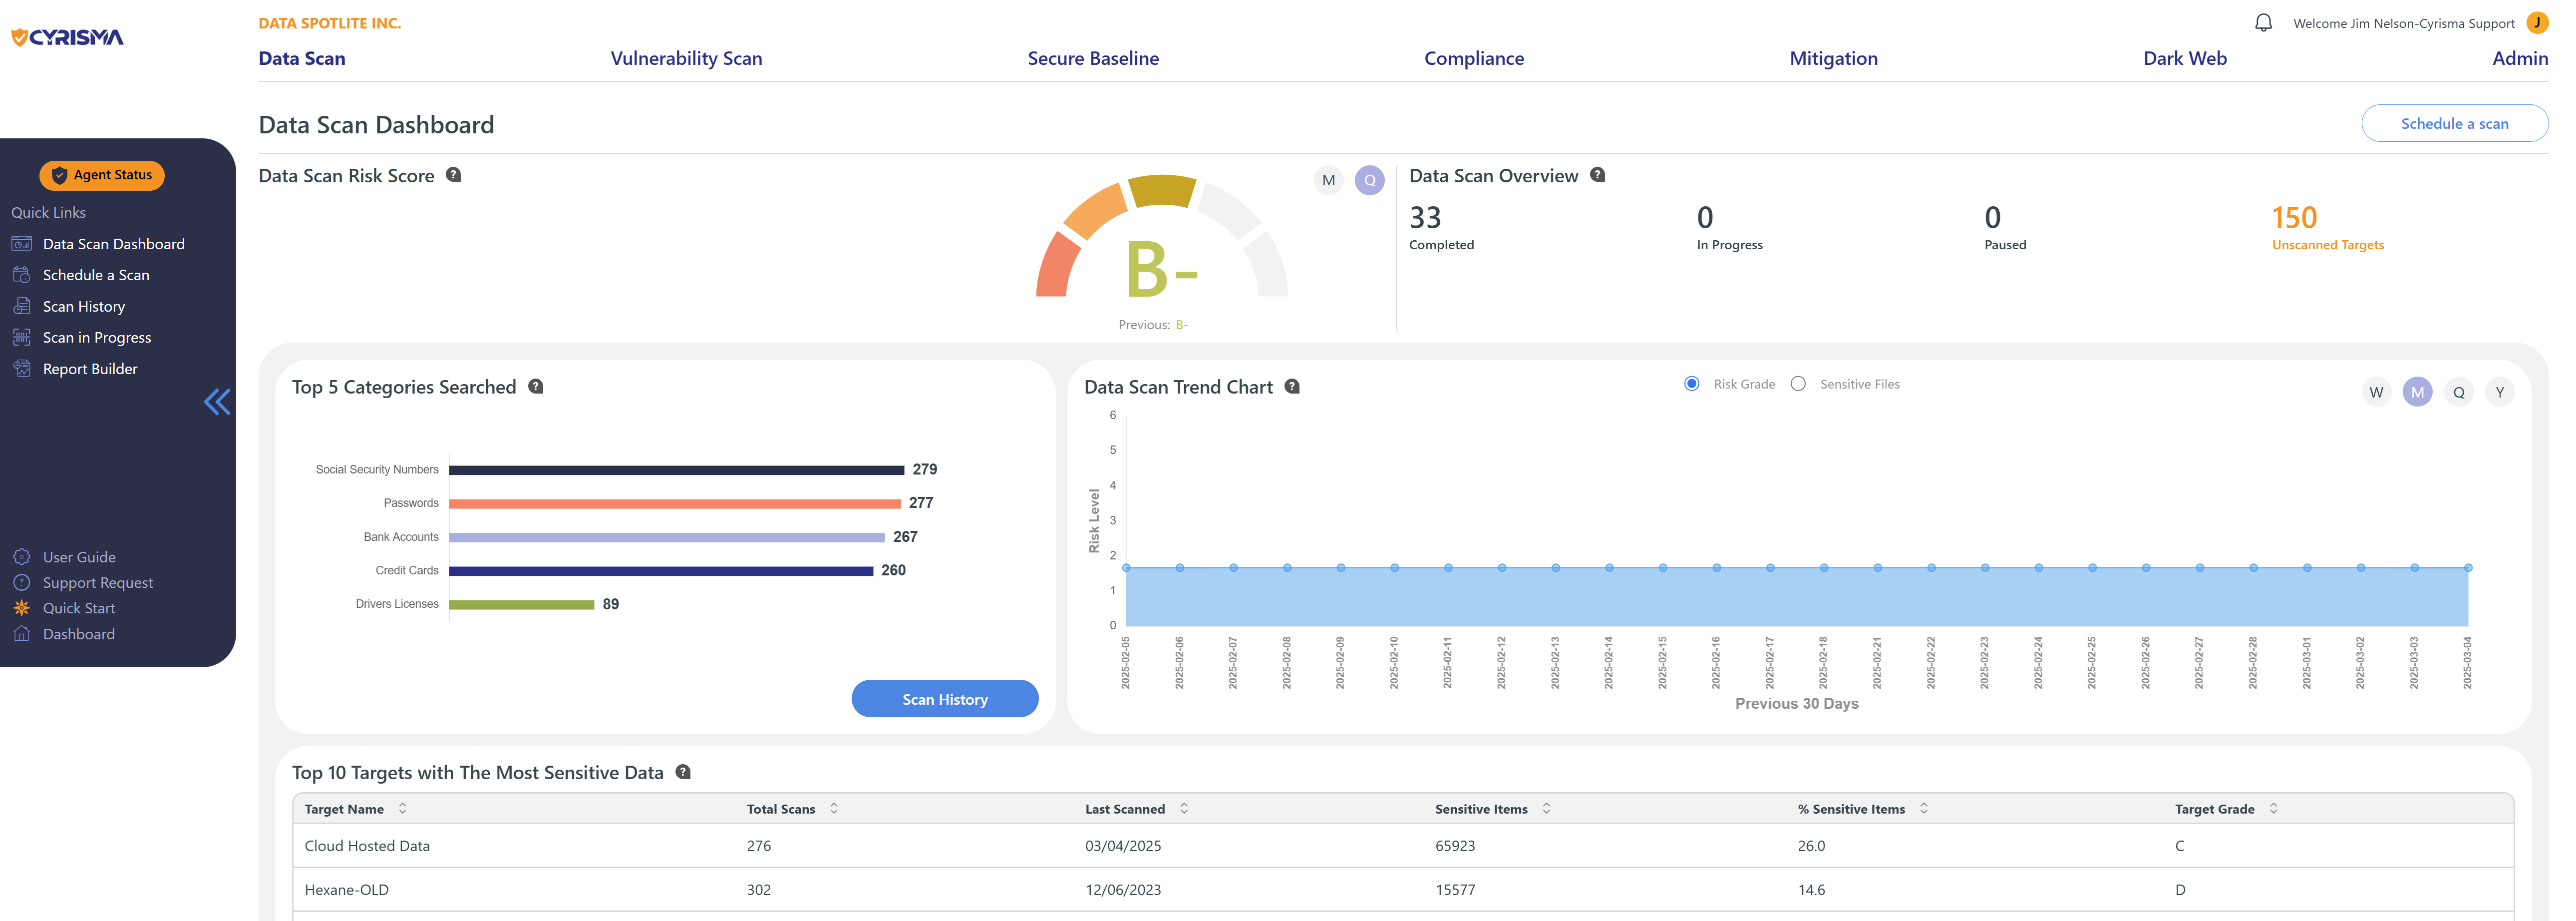Open the Vulnerability Scan tab
2576x921 pixels.
[686, 58]
